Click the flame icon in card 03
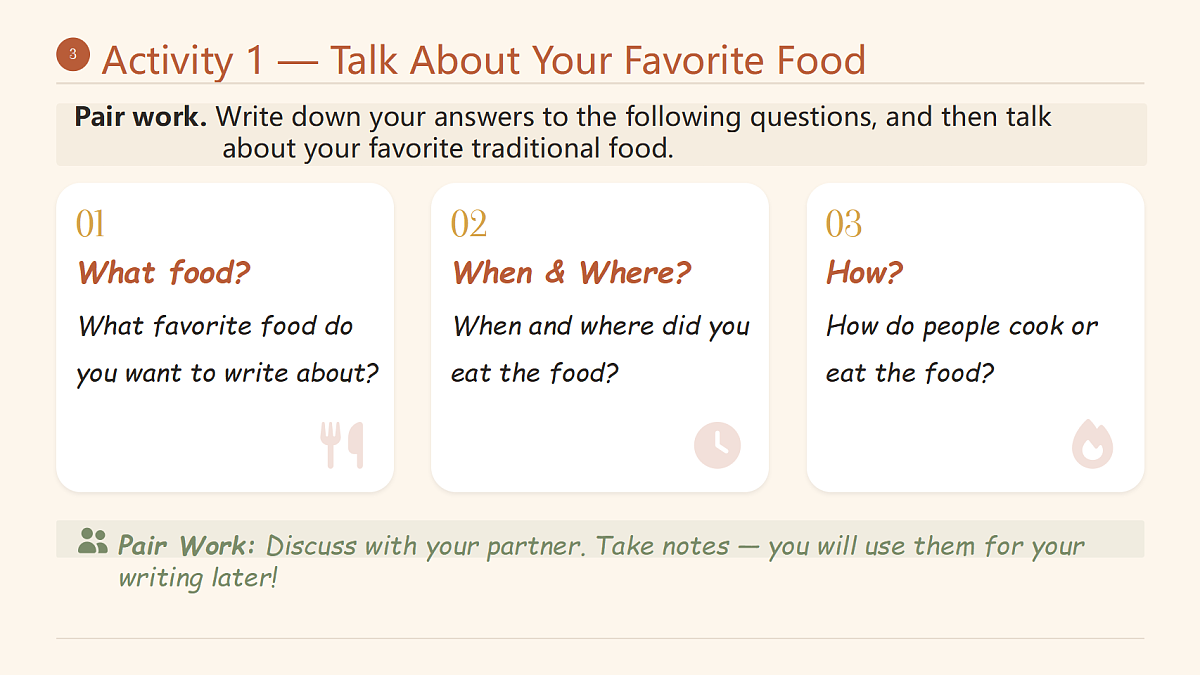The height and width of the screenshot is (675, 1200). pyautogui.click(x=1092, y=445)
